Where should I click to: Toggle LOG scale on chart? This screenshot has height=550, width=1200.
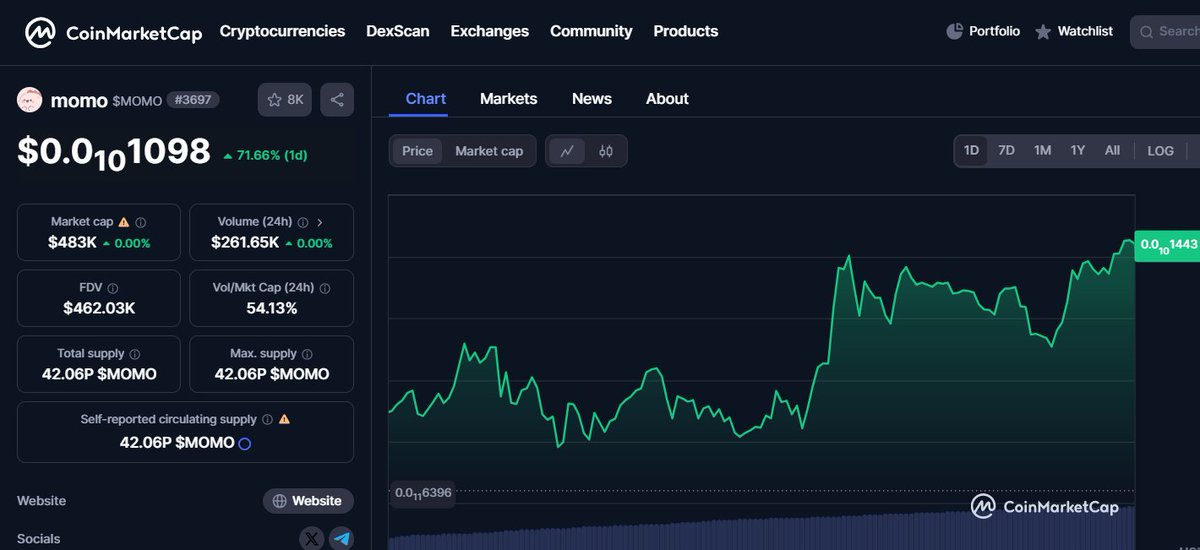(1160, 150)
